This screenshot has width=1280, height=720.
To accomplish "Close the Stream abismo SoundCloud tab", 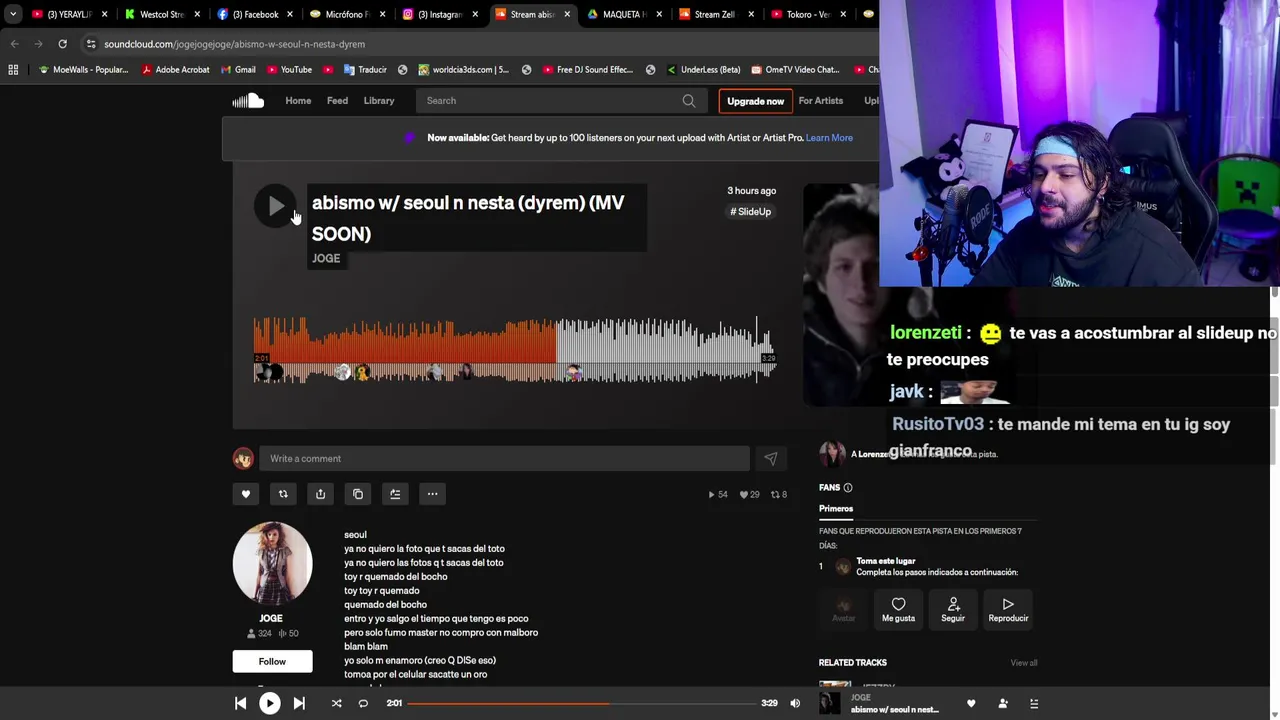I will coord(567,14).
